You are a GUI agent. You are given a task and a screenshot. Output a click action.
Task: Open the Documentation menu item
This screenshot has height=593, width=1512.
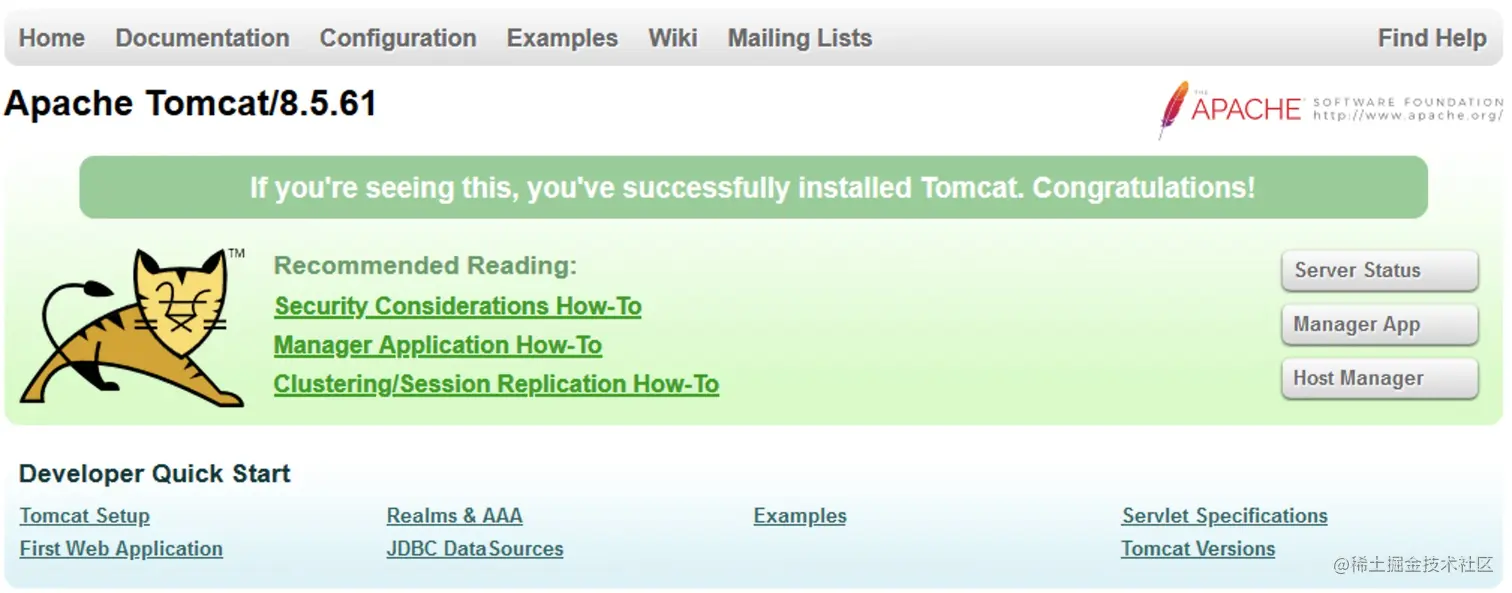click(202, 38)
